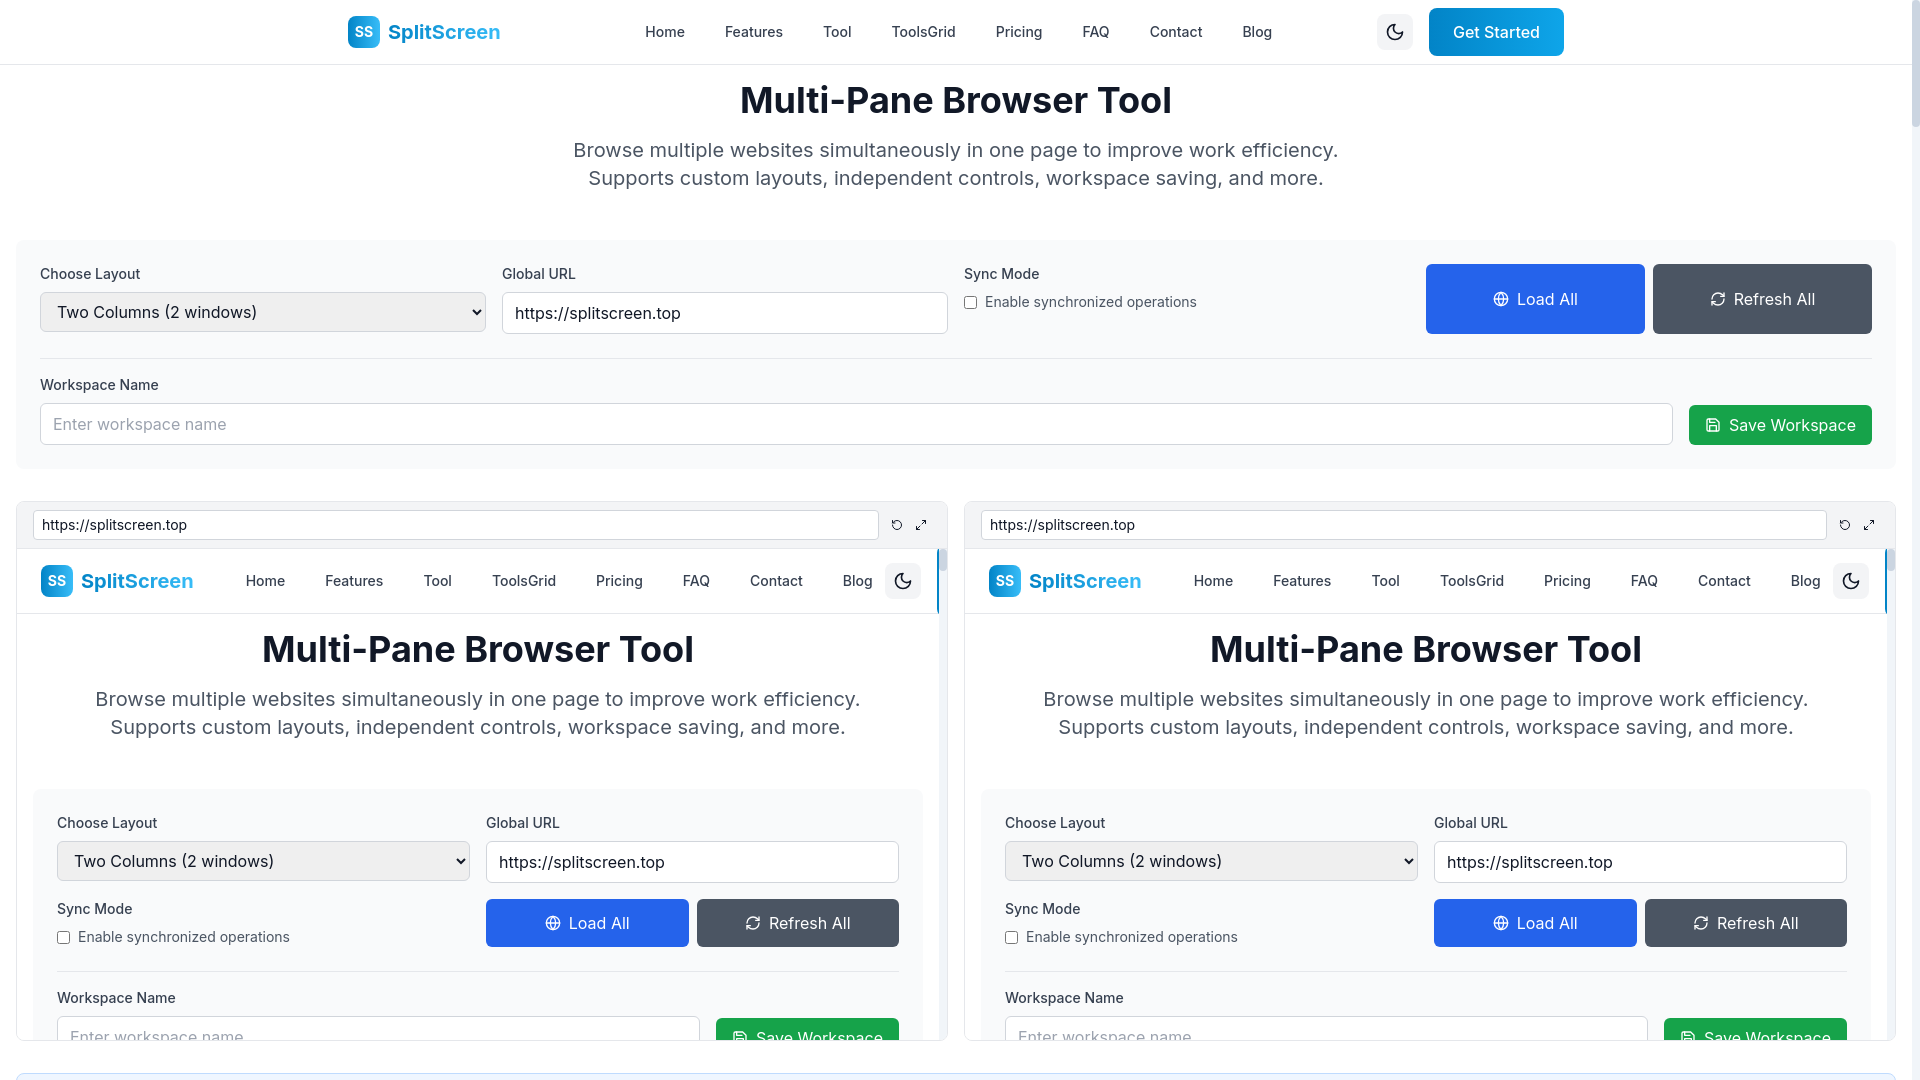Open Home link in left pane nav
The width and height of the screenshot is (1920, 1080).
click(x=265, y=581)
